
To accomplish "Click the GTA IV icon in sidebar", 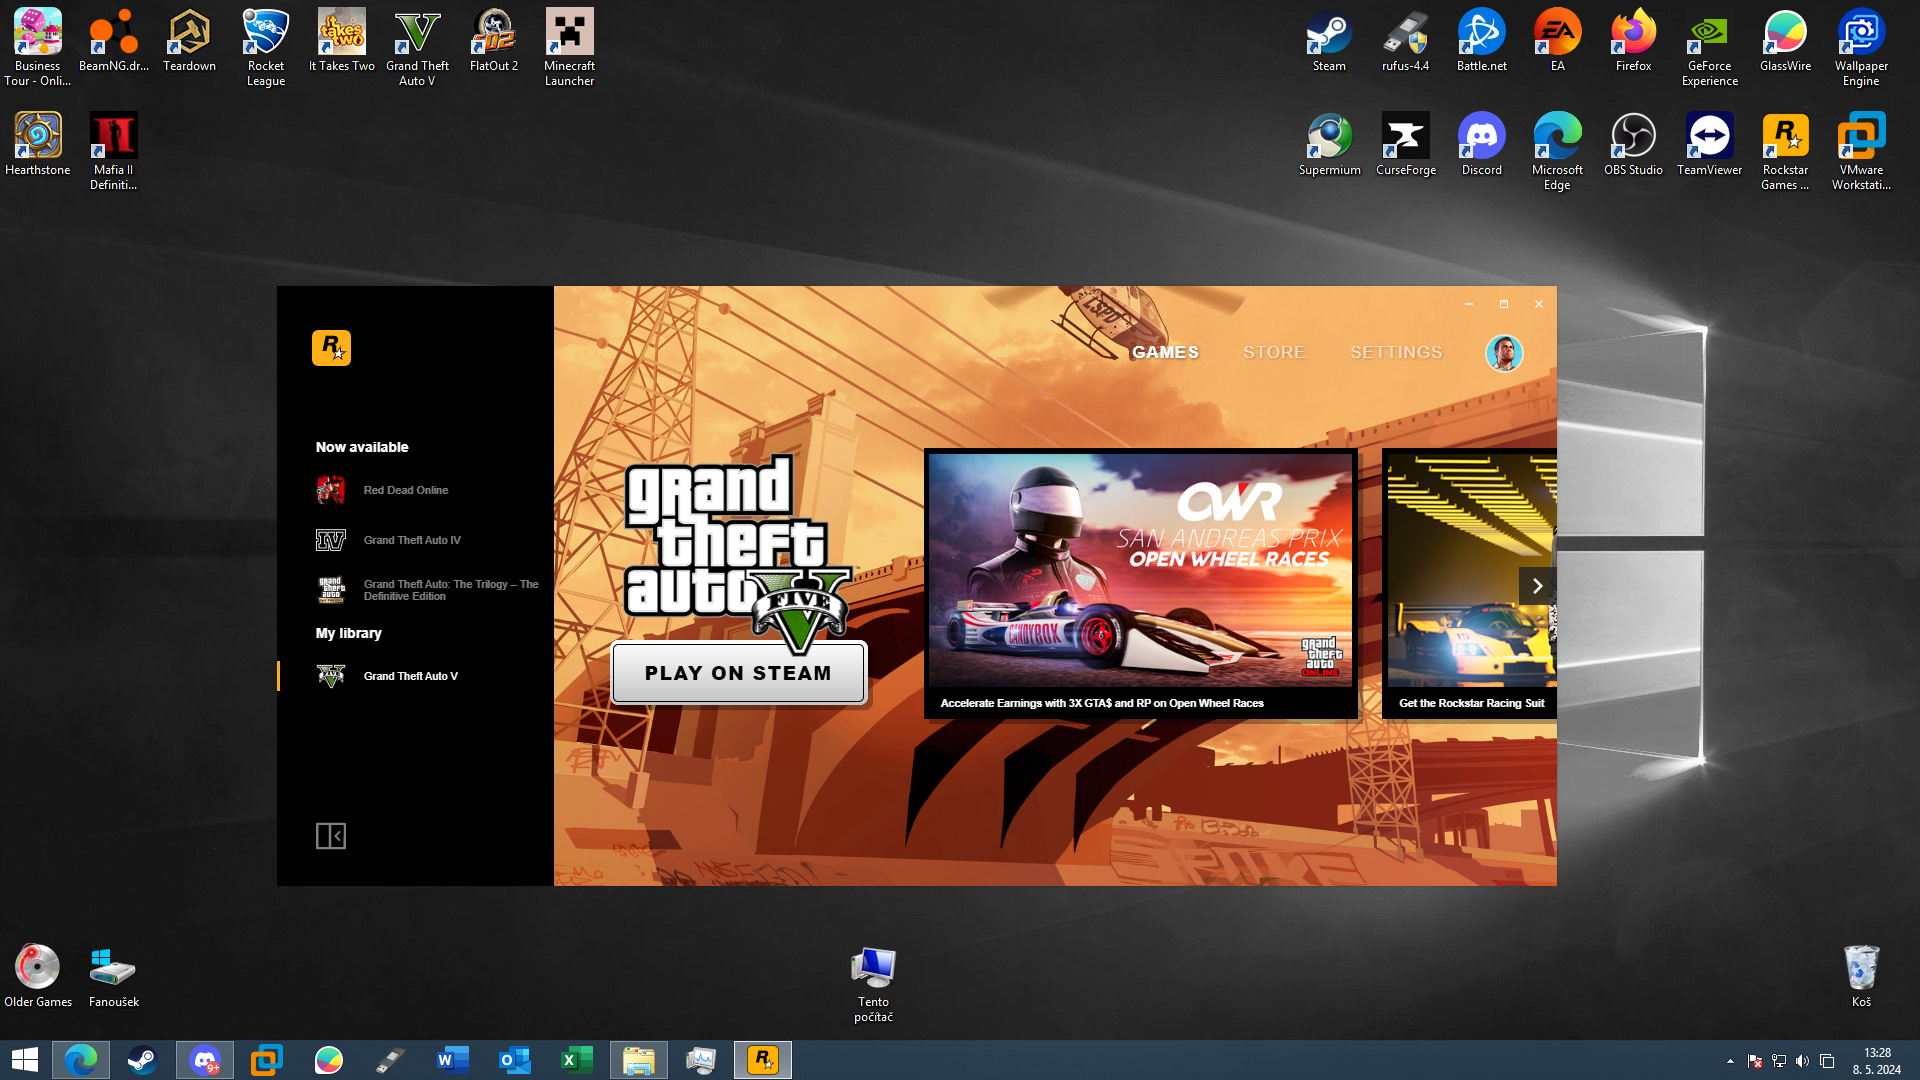I will pos(331,540).
